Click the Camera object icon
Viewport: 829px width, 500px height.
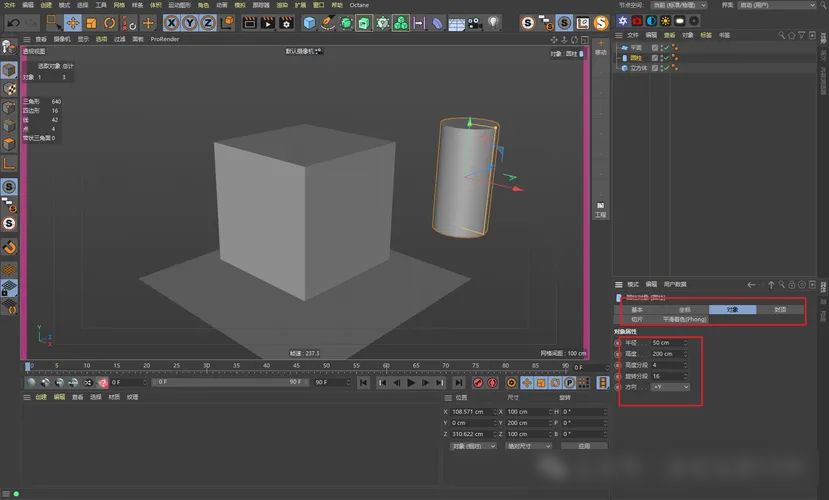[x=475, y=23]
